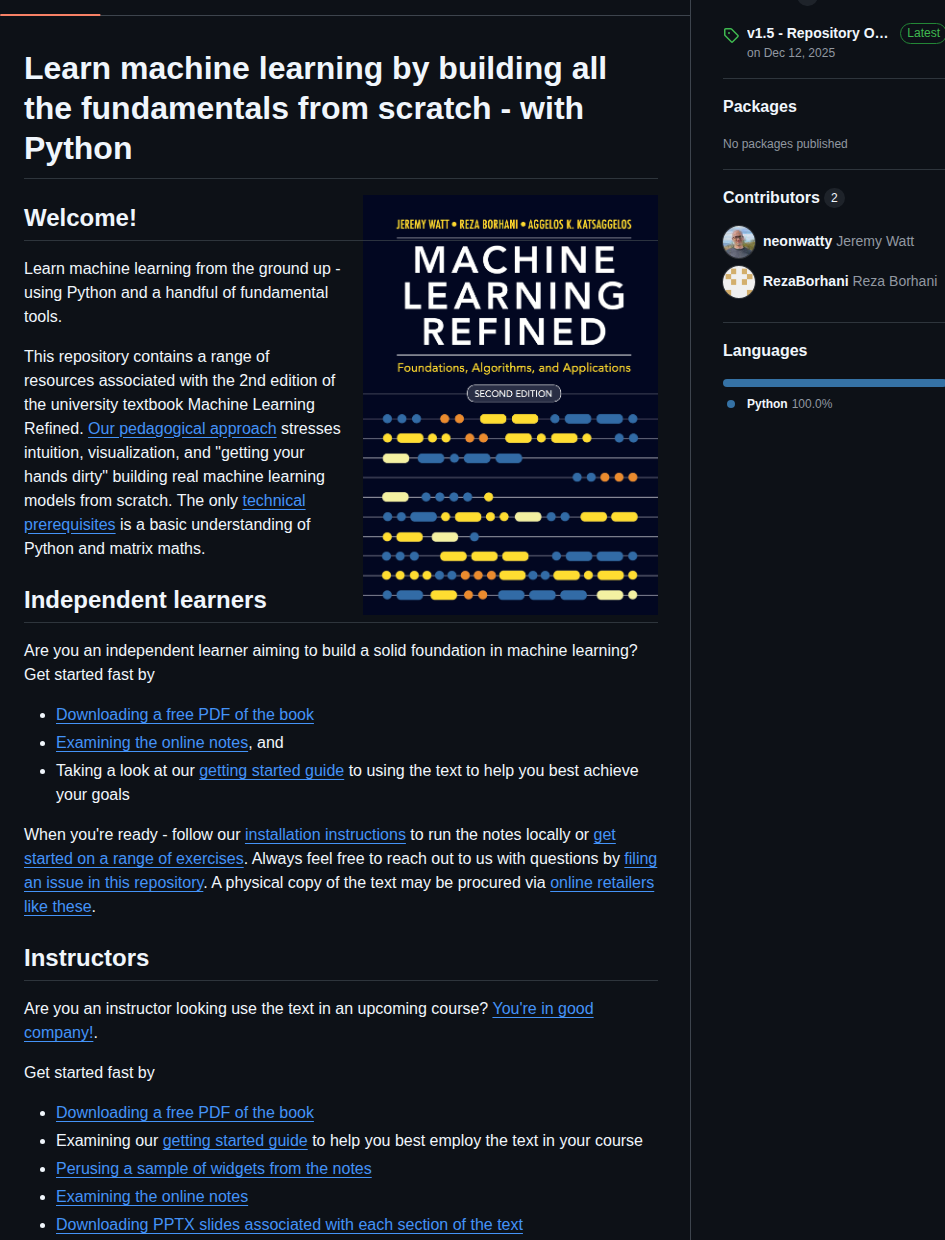945x1240 pixels.
Task: Open getting started guide link under Independent learners
Action: [271, 771]
